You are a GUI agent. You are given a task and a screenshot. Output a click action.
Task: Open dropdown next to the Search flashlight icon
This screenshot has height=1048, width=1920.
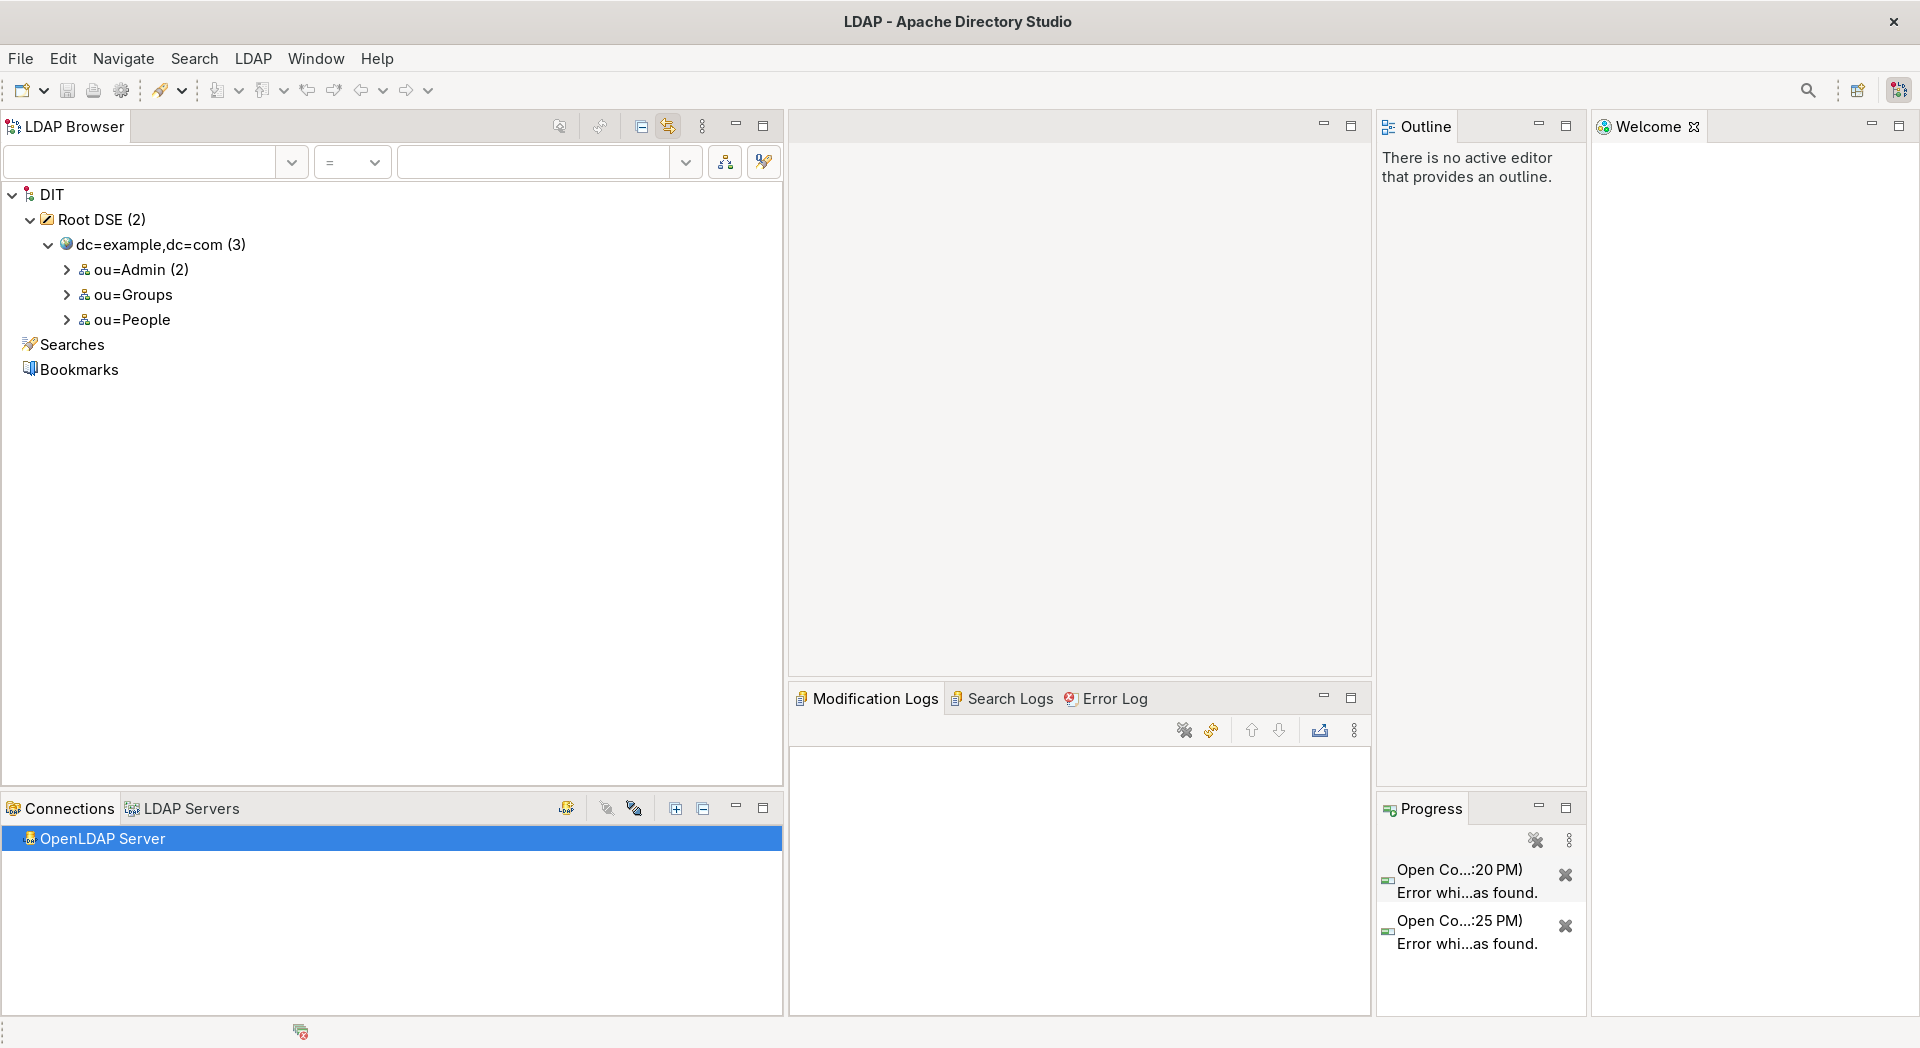182,90
